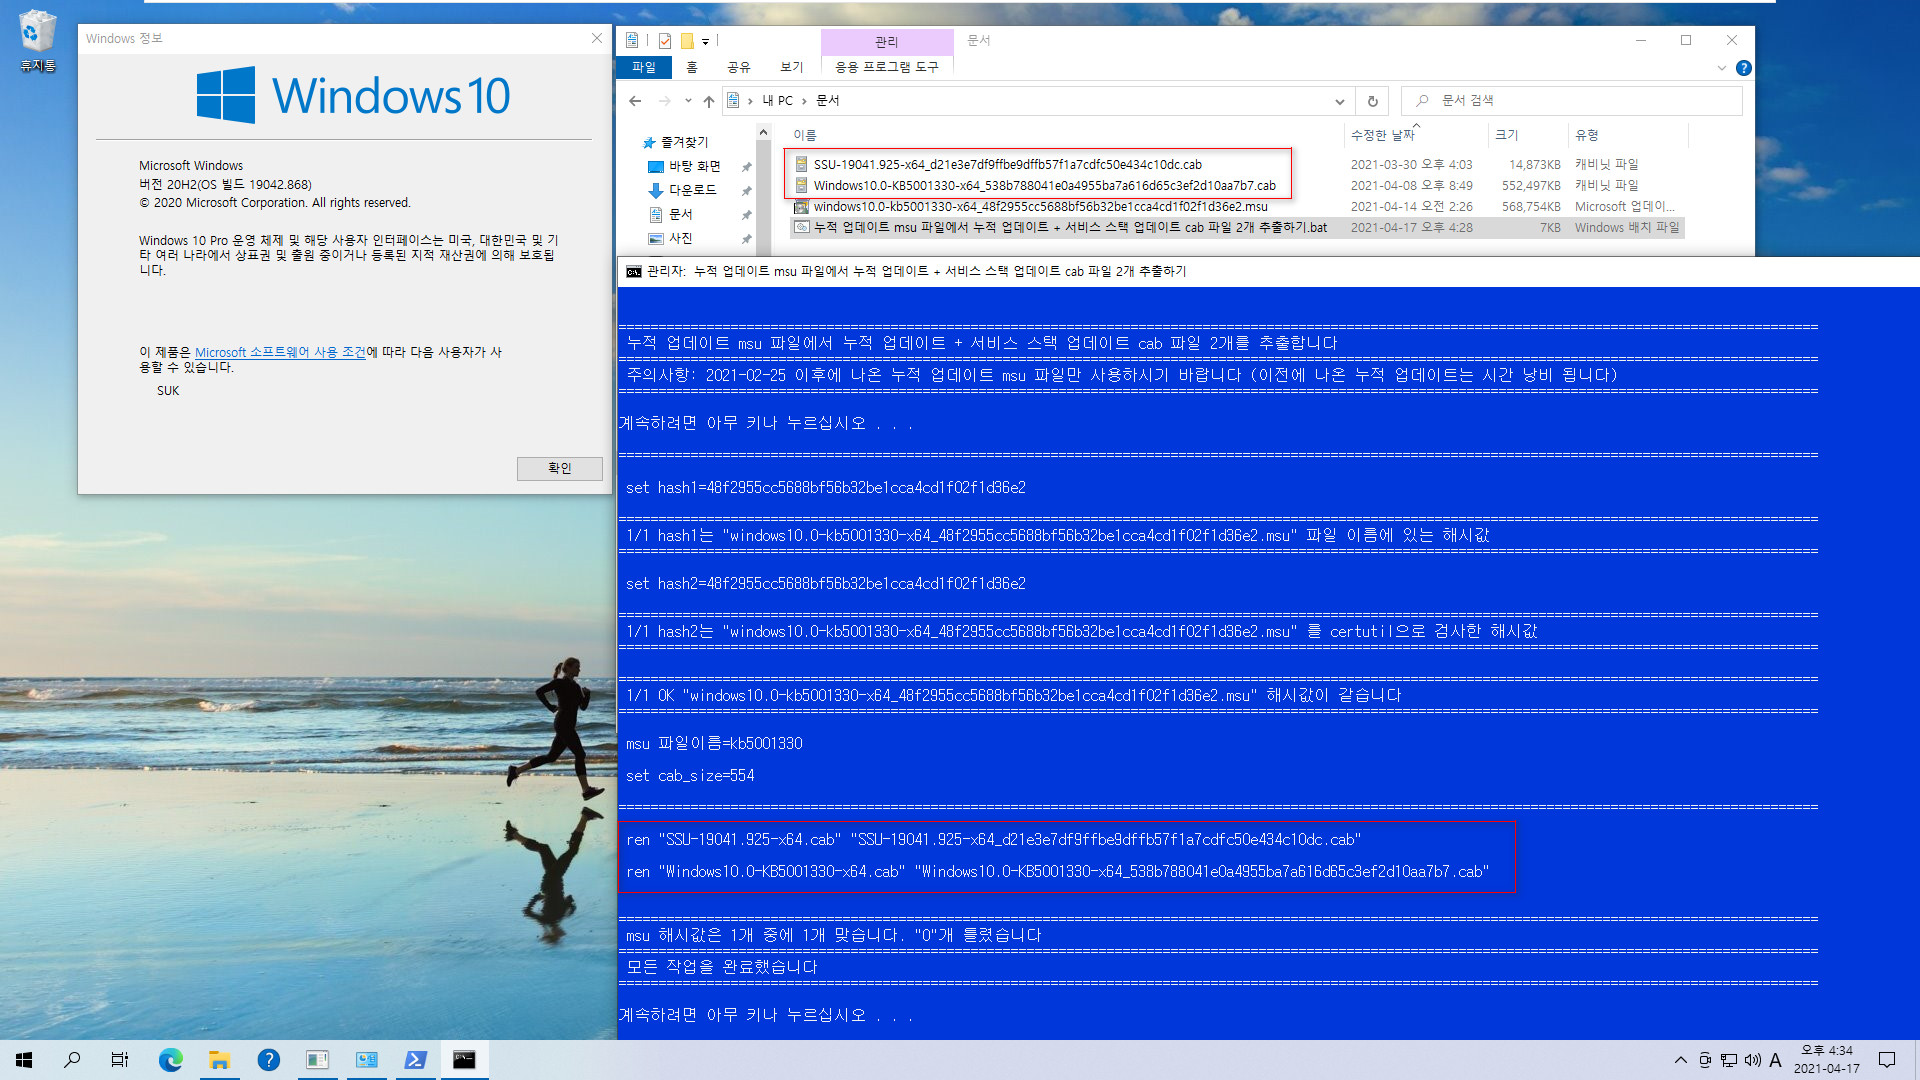1920x1080 pixels.
Task: Select Windows10.0-KB5001330 cab file
Action: (1044, 186)
